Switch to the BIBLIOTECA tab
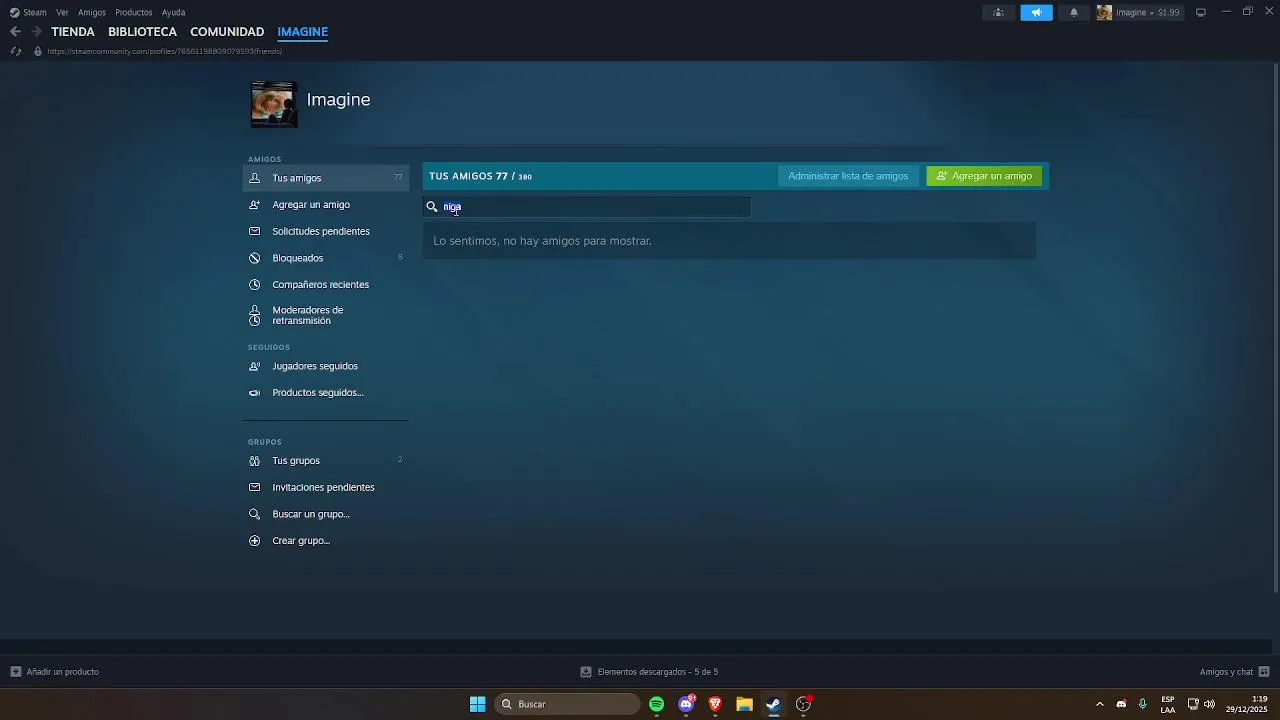 point(142,32)
